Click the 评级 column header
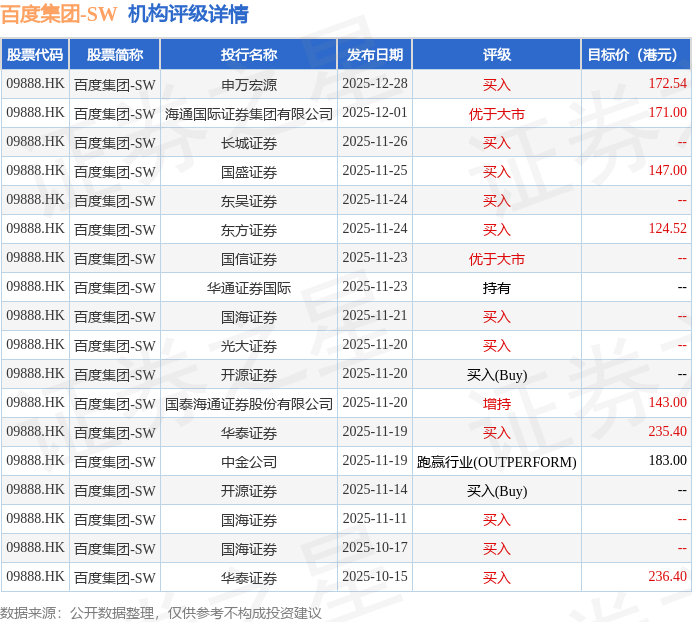This screenshot has height=622, width=692. click(x=496, y=54)
